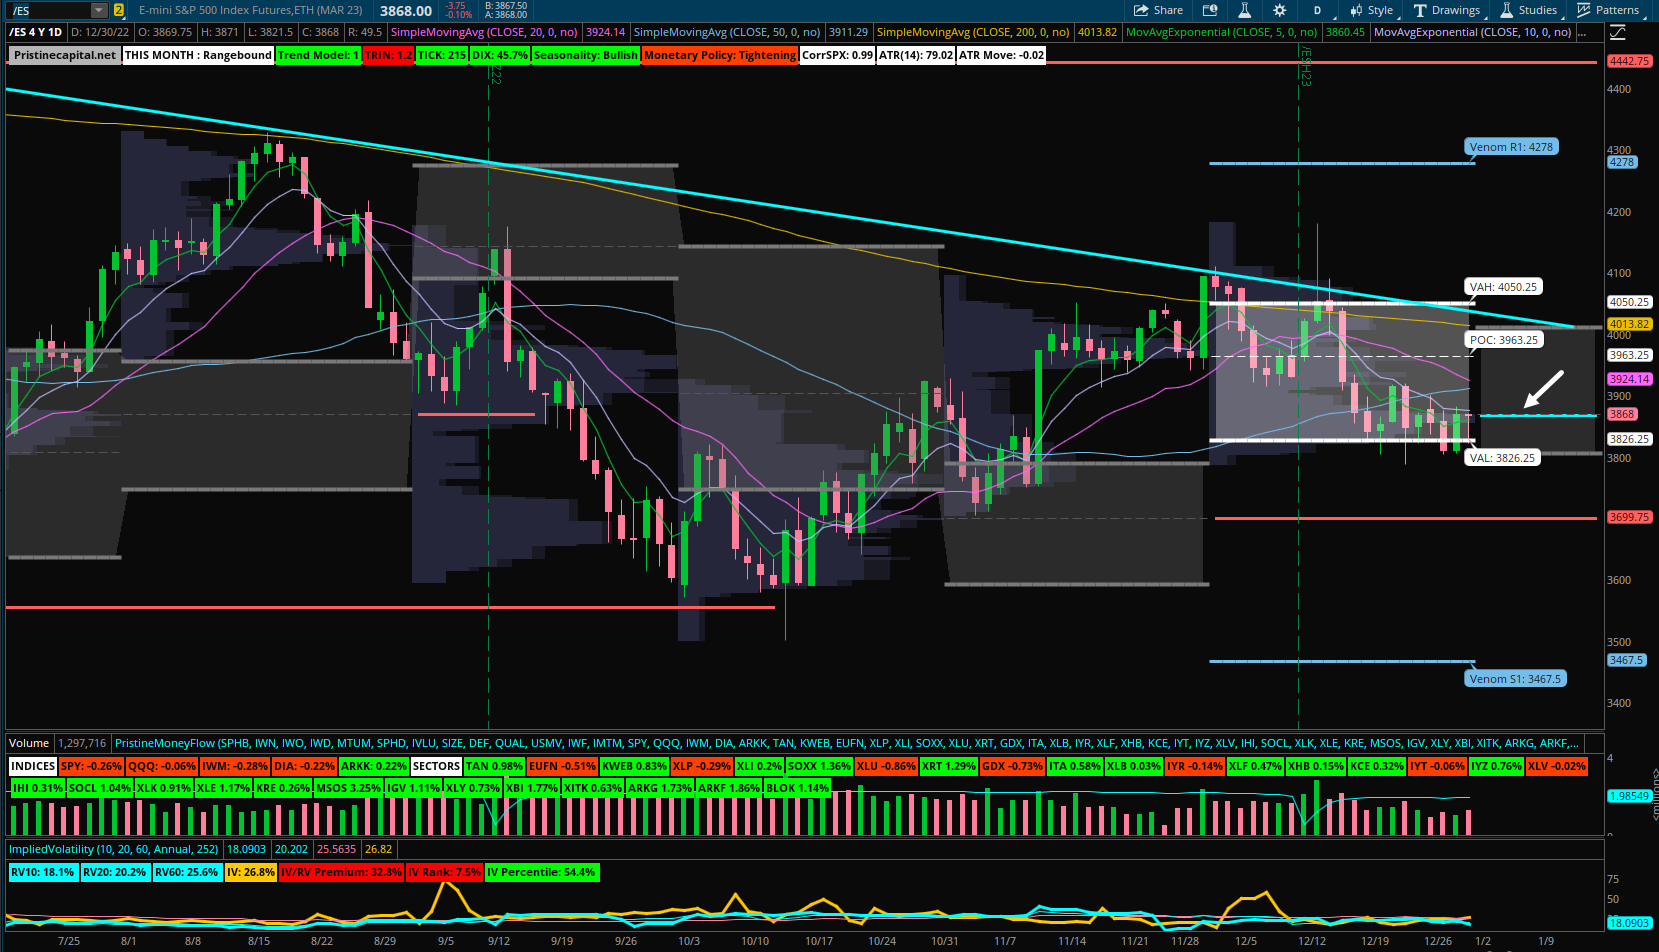This screenshot has height=952, width=1659.
Task: Click the Studies beaker icon
Action: point(1507,10)
